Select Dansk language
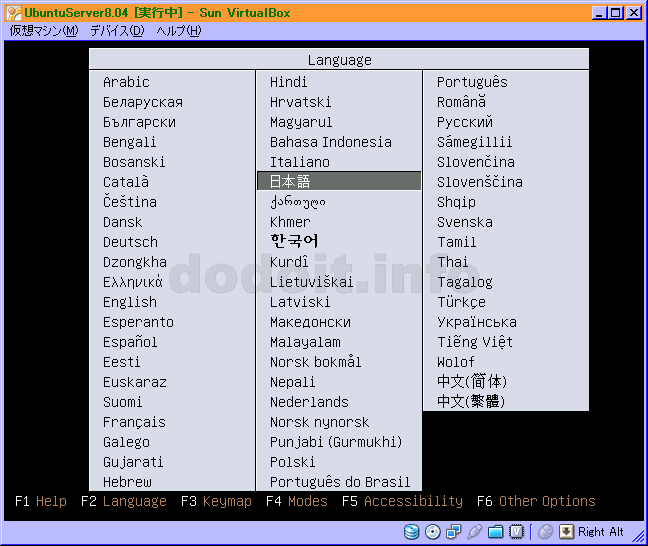 click(x=122, y=222)
